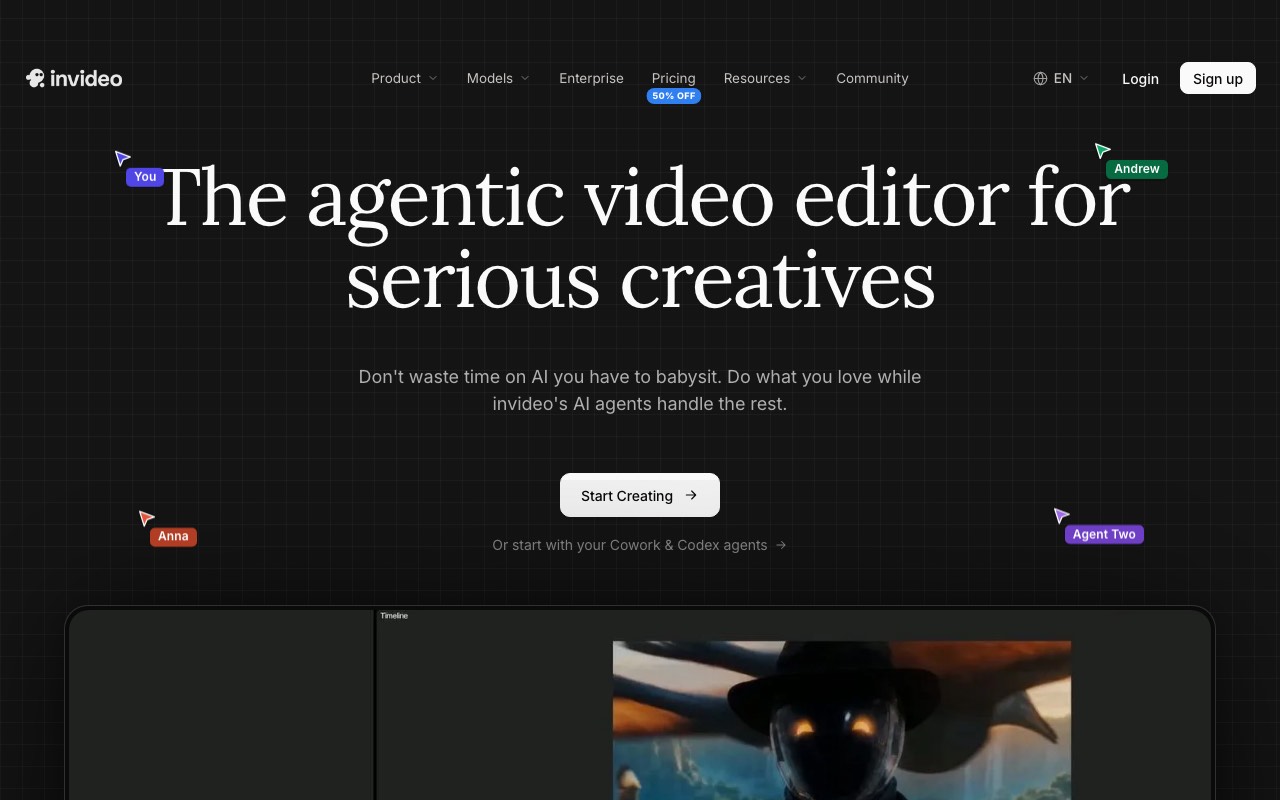Open the Product dropdown menu

(x=404, y=78)
